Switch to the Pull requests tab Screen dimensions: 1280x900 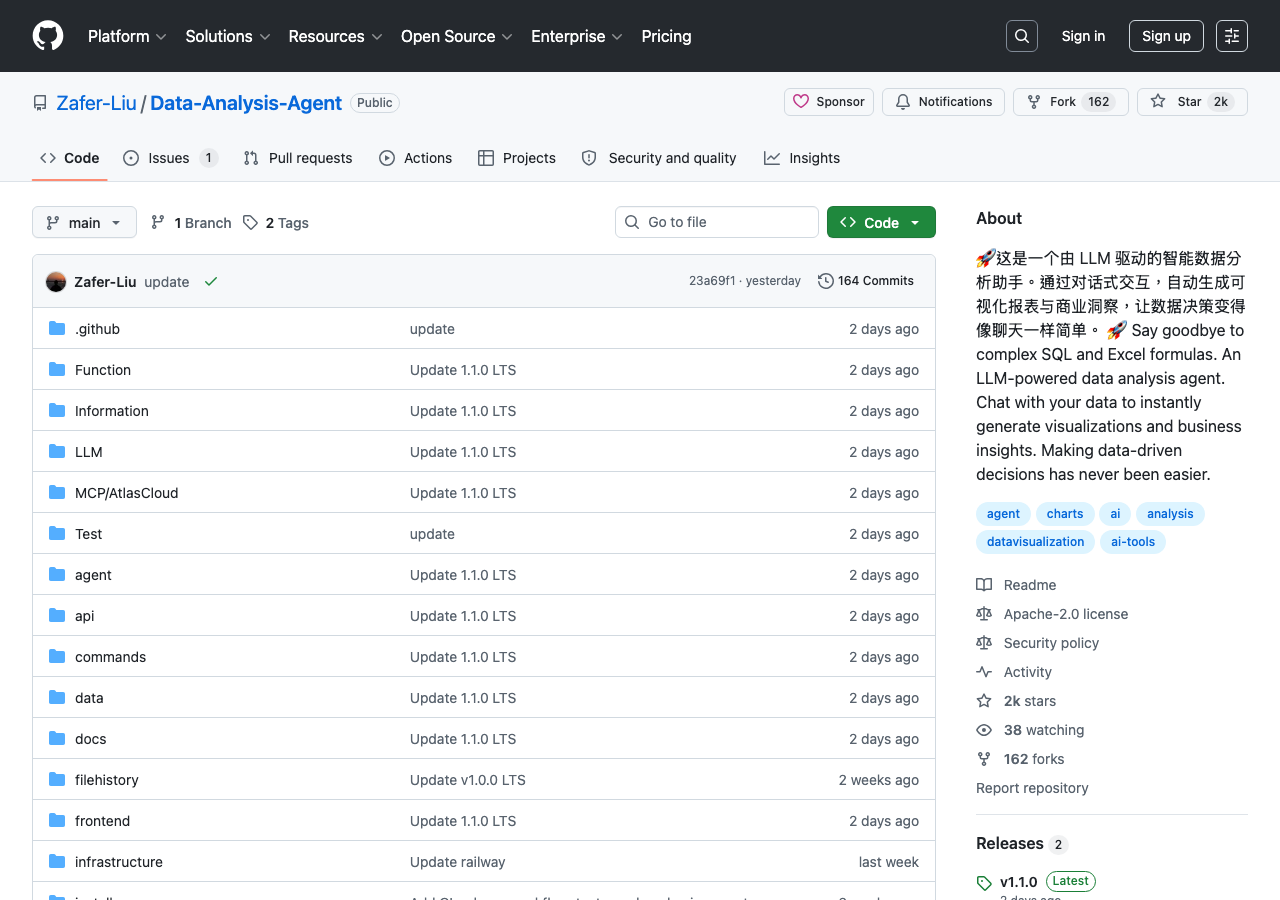(298, 158)
